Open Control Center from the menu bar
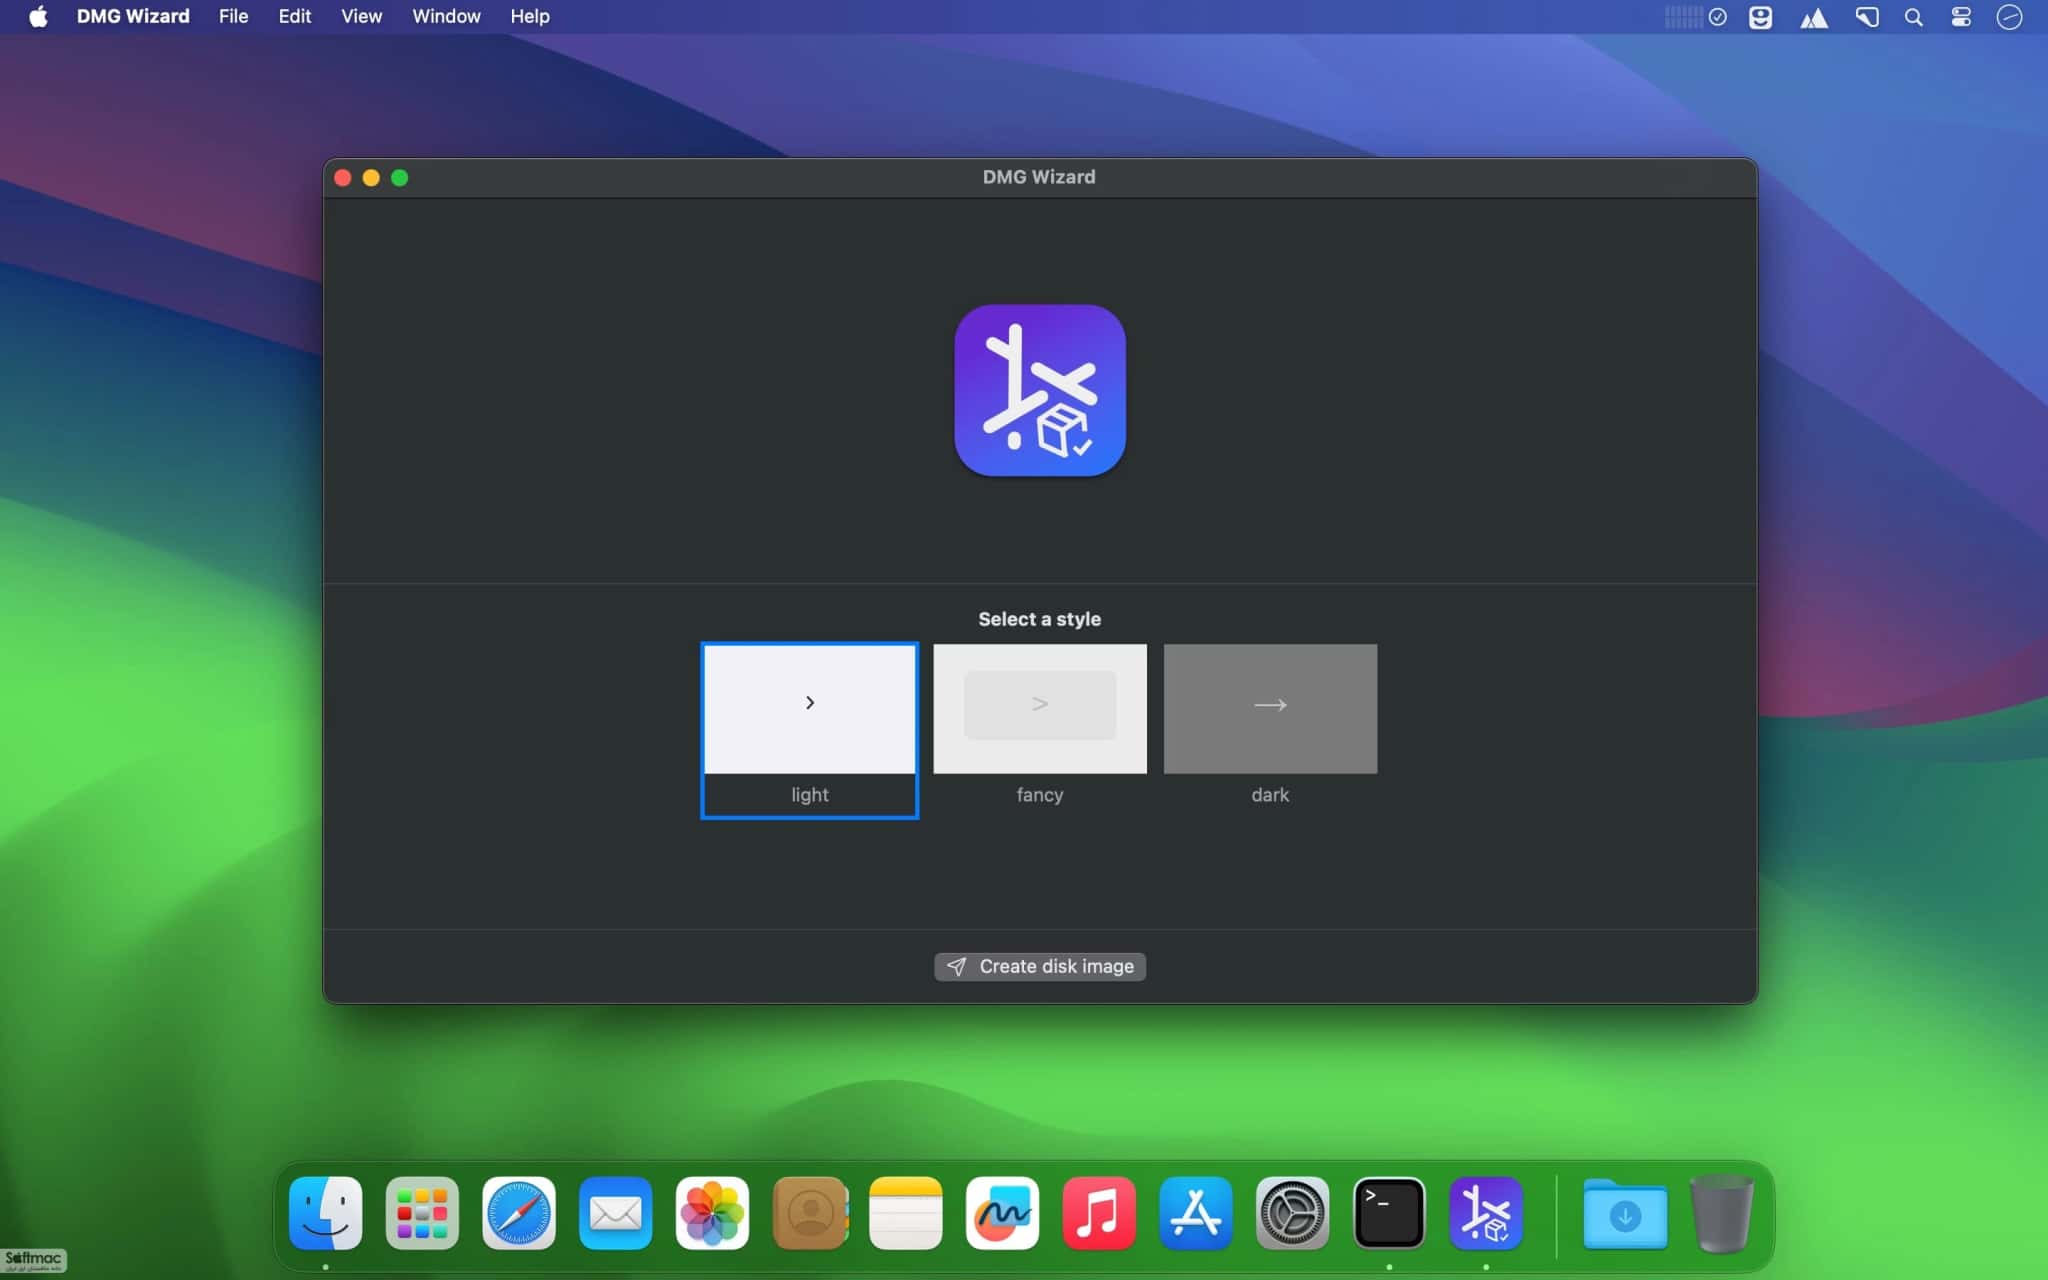The height and width of the screenshot is (1280, 2048). pyautogui.click(x=1961, y=17)
